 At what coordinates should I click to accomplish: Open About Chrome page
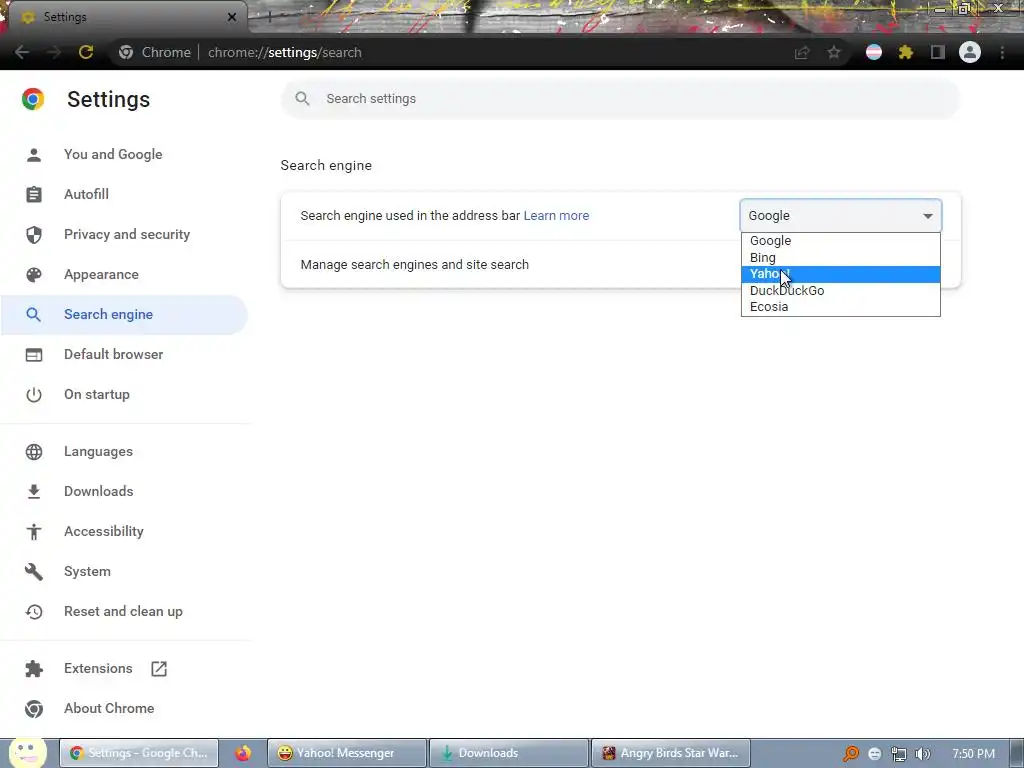(109, 709)
